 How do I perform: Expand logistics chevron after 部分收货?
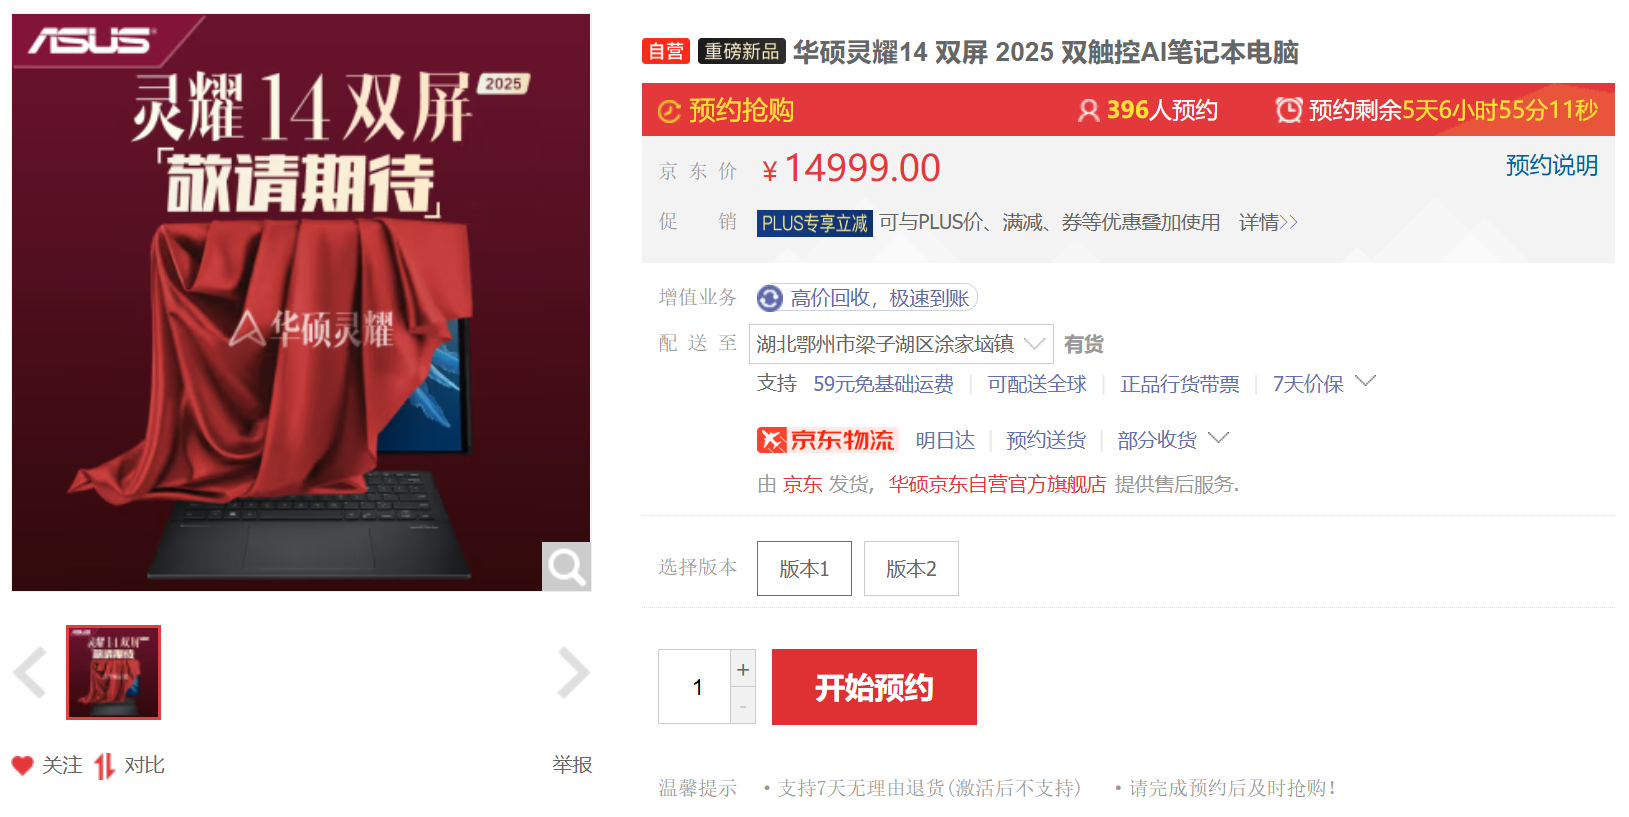(x=1219, y=438)
